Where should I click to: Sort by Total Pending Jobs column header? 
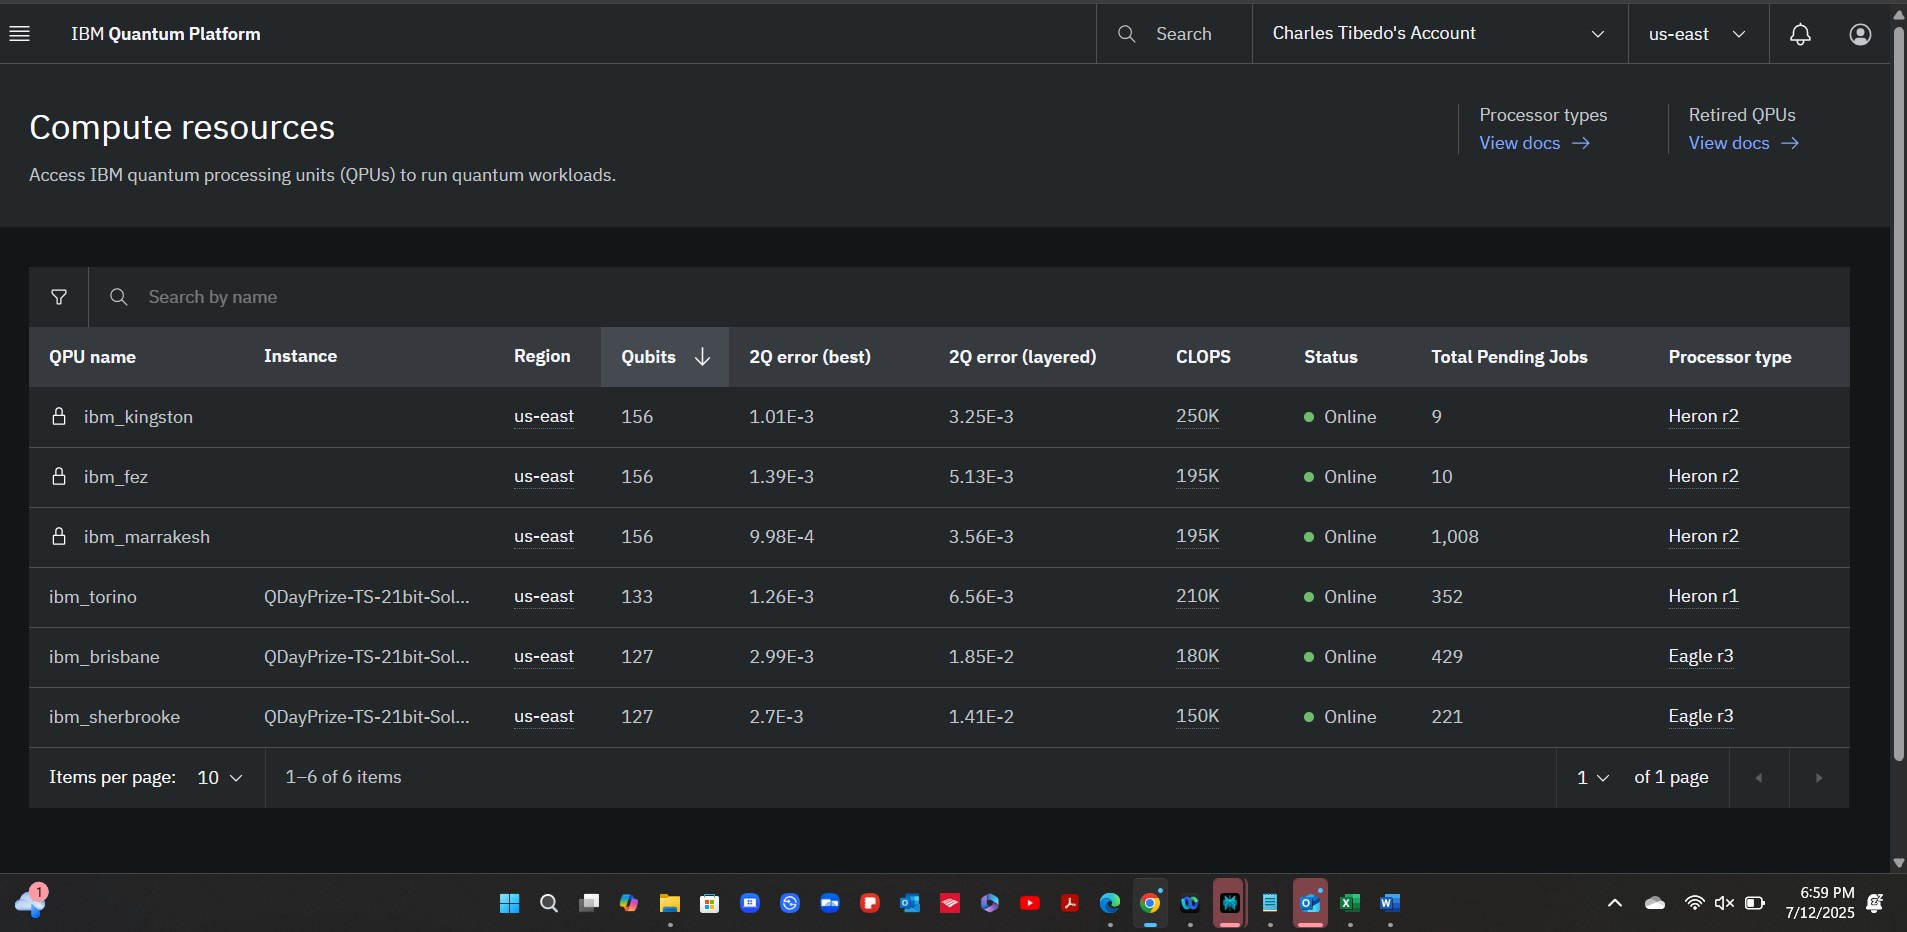(1509, 357)
